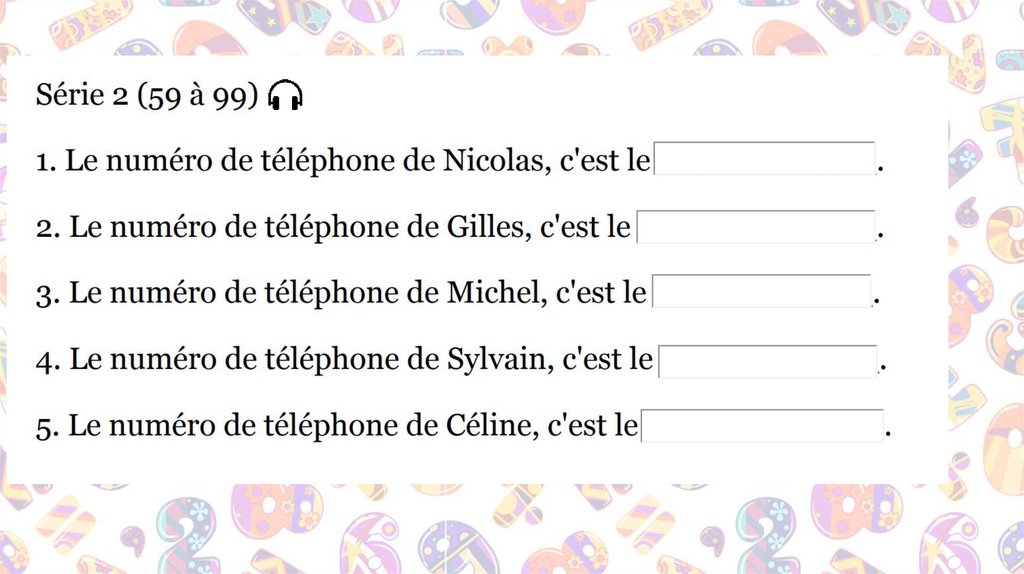The width and height of the screenshot is (1024, 574).
Task: Click the headphones audio icon
Action: (287, 96)
